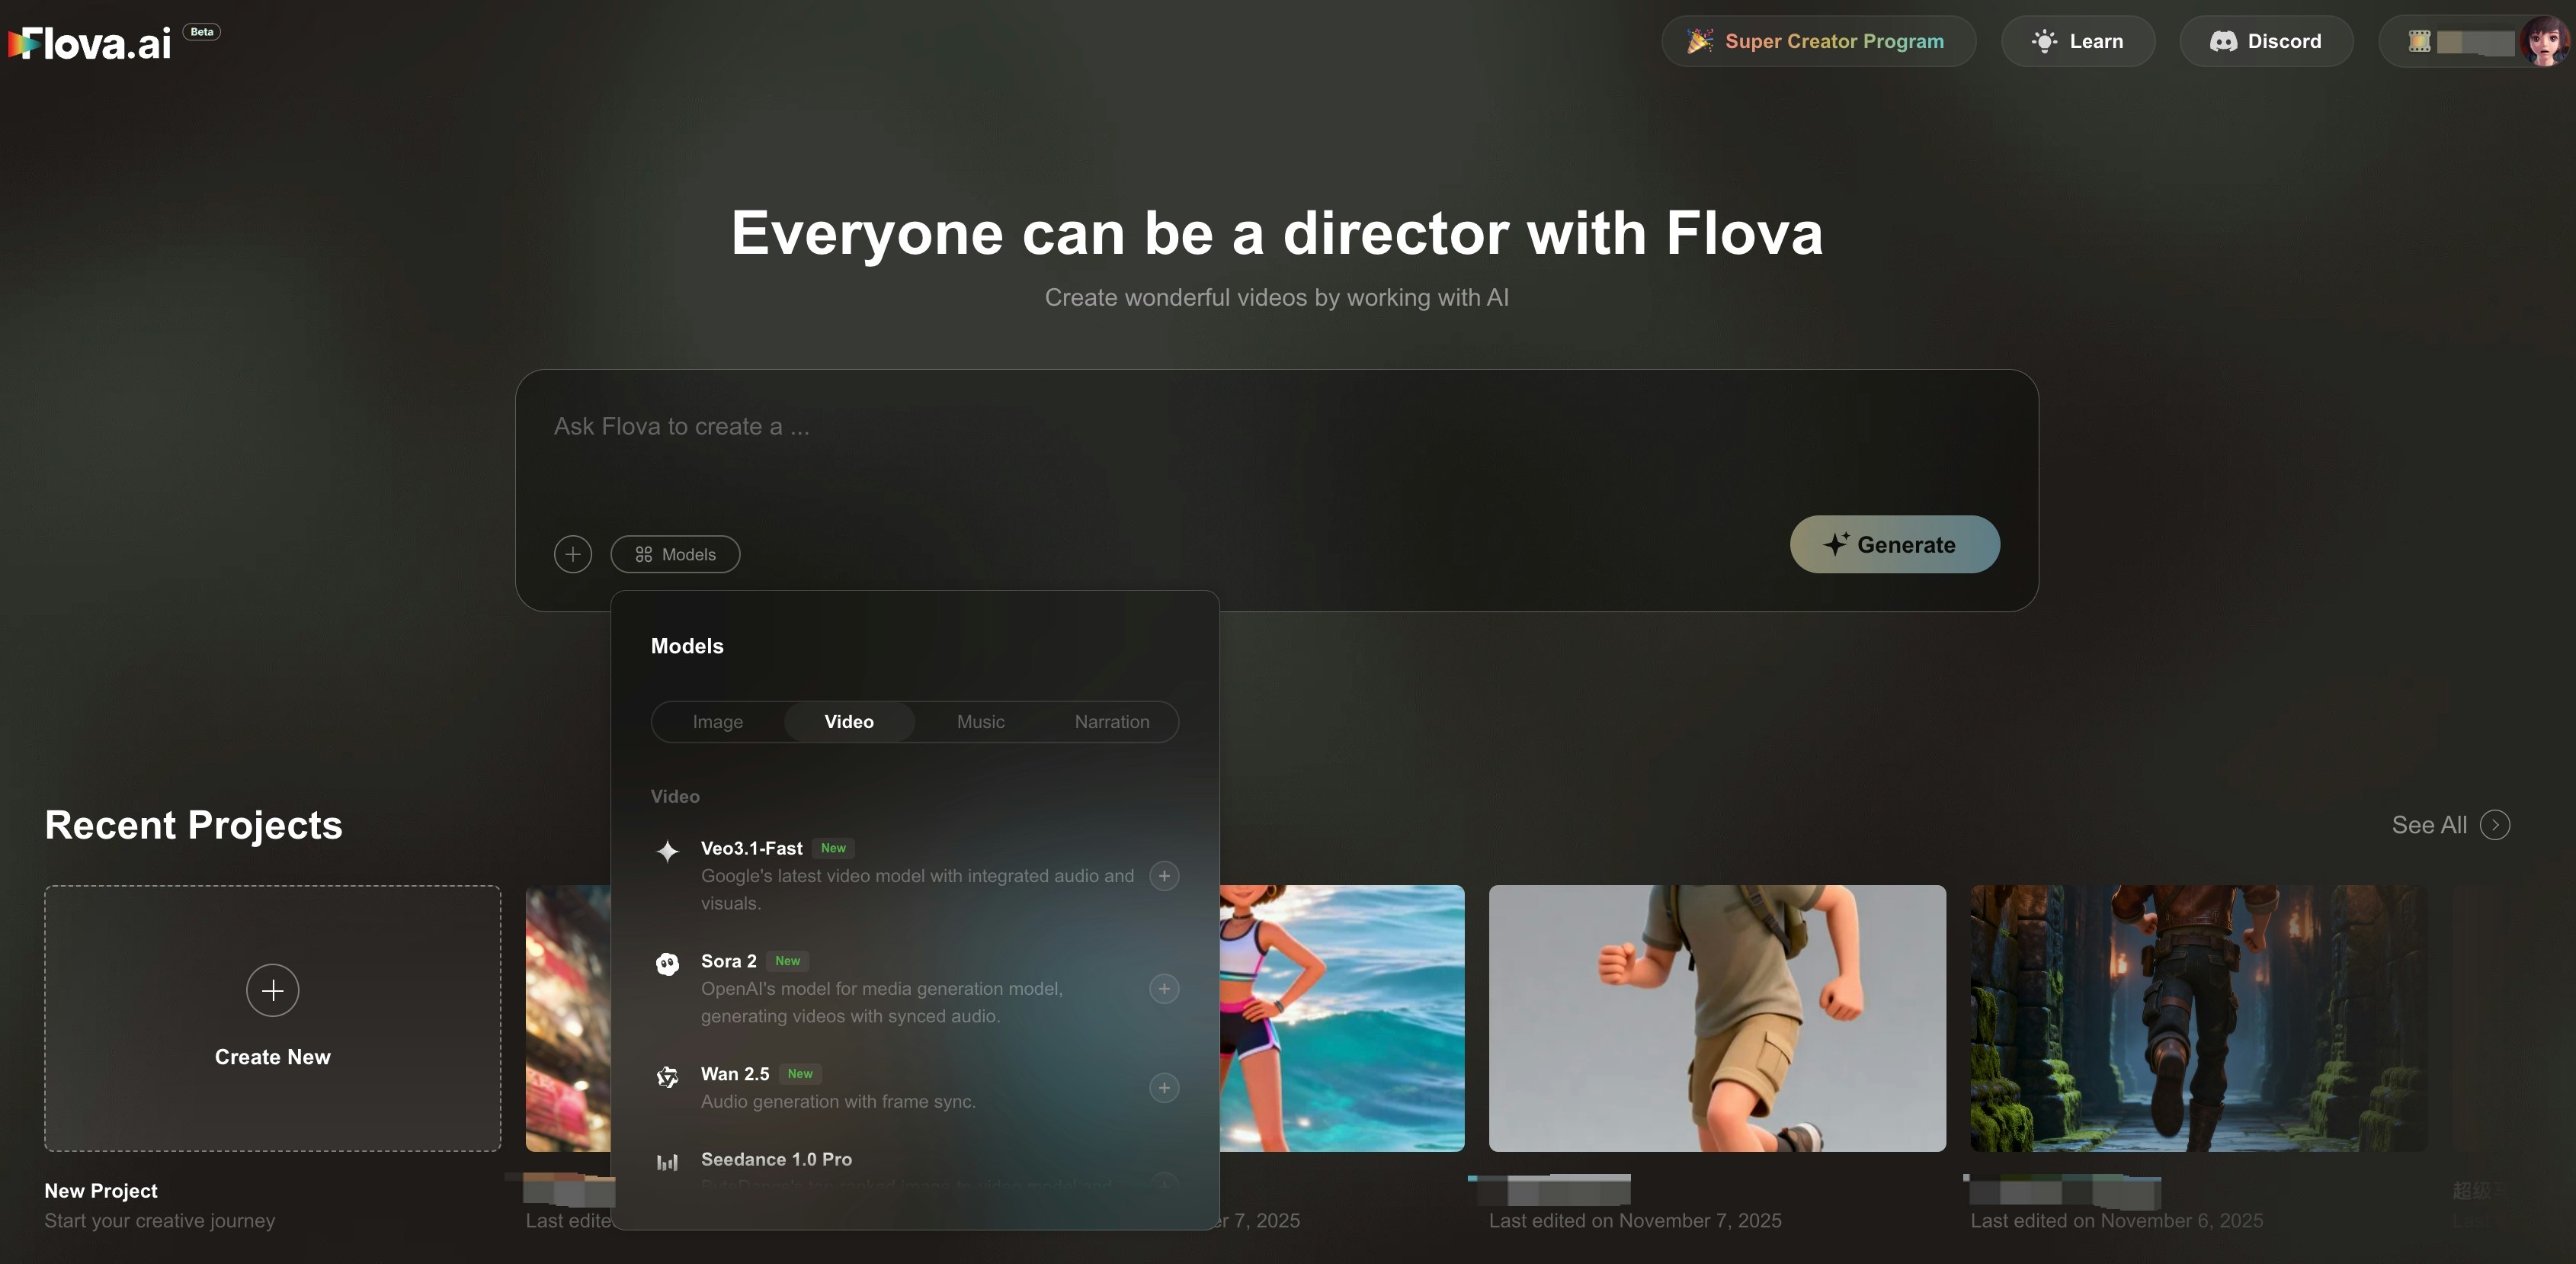Select the Sora 2 model name
This screenshot has width=2576, height=1264.
728,961
